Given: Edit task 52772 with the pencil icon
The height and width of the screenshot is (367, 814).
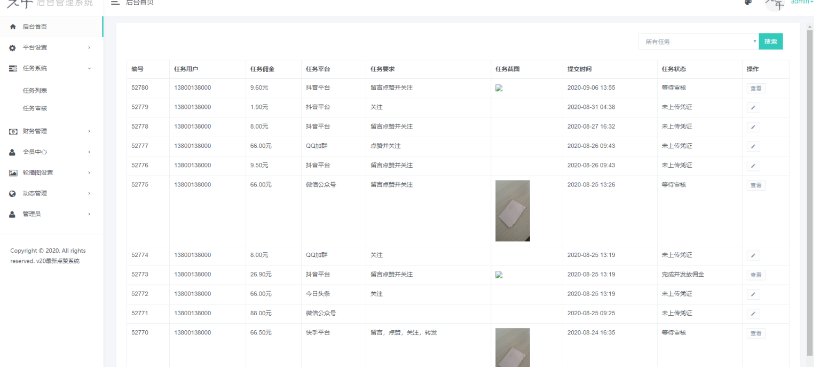Looking at the screenshot, I should (753, 294).
